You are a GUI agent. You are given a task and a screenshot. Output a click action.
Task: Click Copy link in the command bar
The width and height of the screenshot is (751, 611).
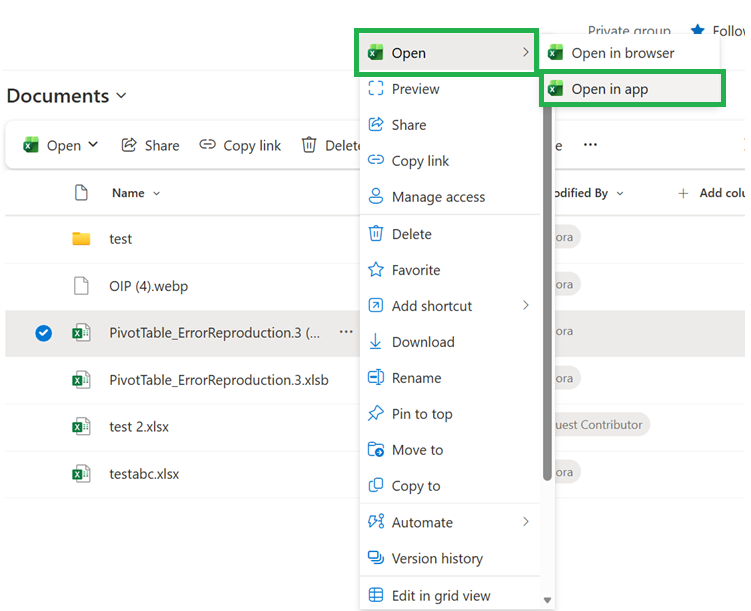[x=240, y=145]
